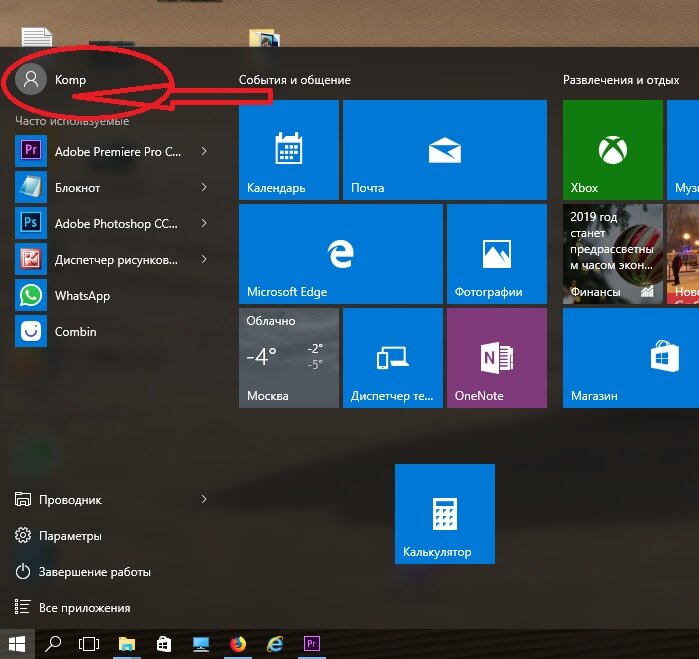This screenshot has width=699, height=659.
Task: Open the Календарь tile
Action: click(289, 150)
